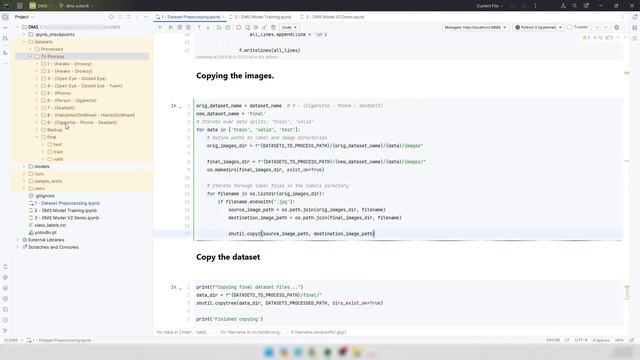The height and width of the screenshot is (360, 640).
Task: Click the expand all icon in Project panel
Action: 120,17
